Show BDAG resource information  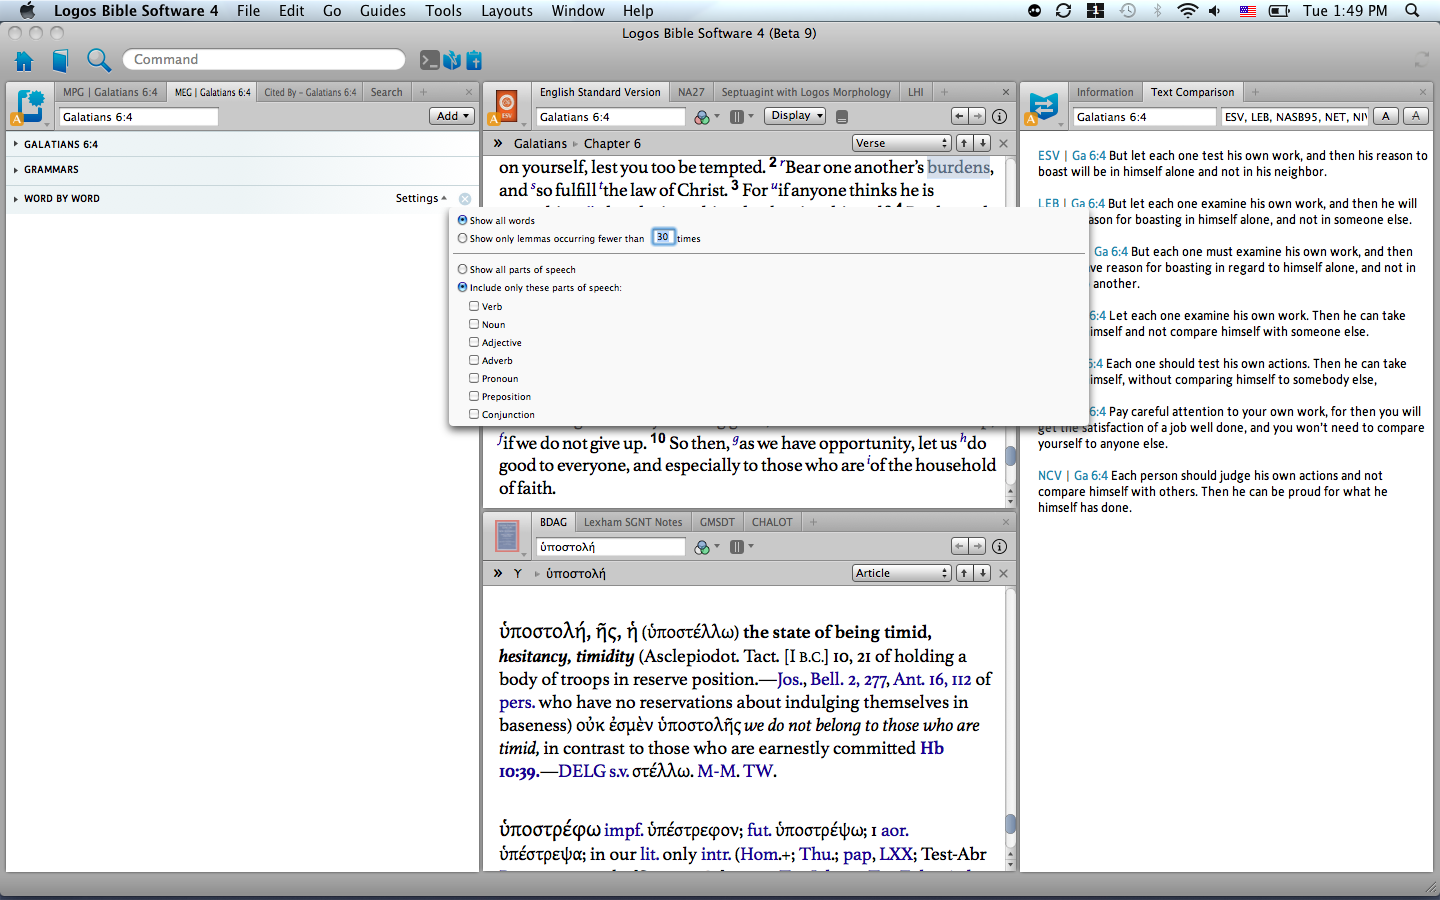point(999,546)
